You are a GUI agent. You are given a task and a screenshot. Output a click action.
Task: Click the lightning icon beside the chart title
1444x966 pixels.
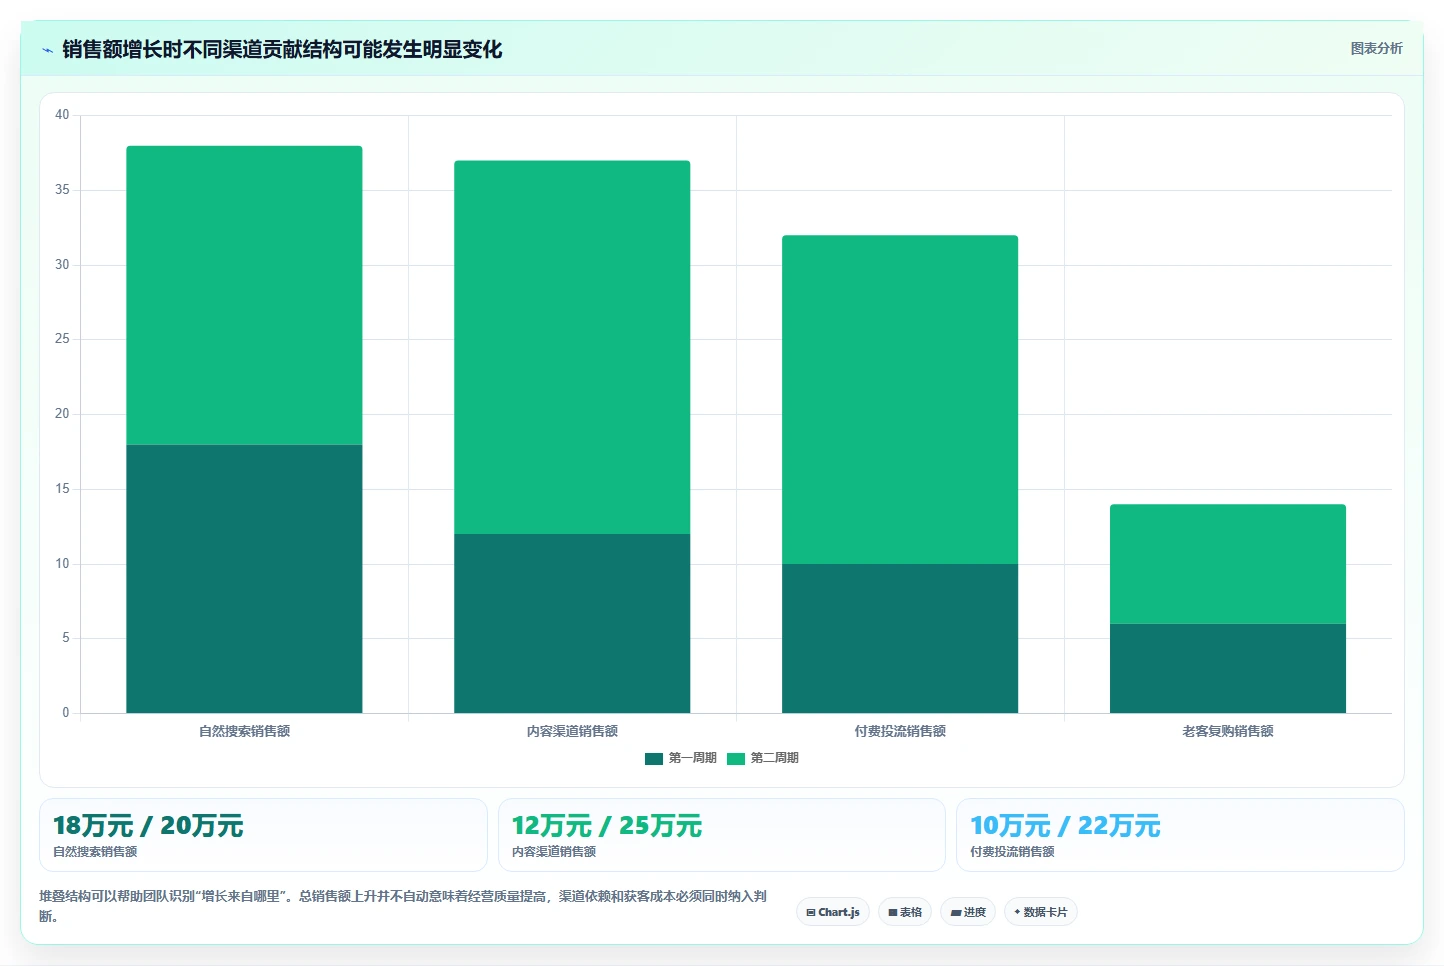point(47,50)
